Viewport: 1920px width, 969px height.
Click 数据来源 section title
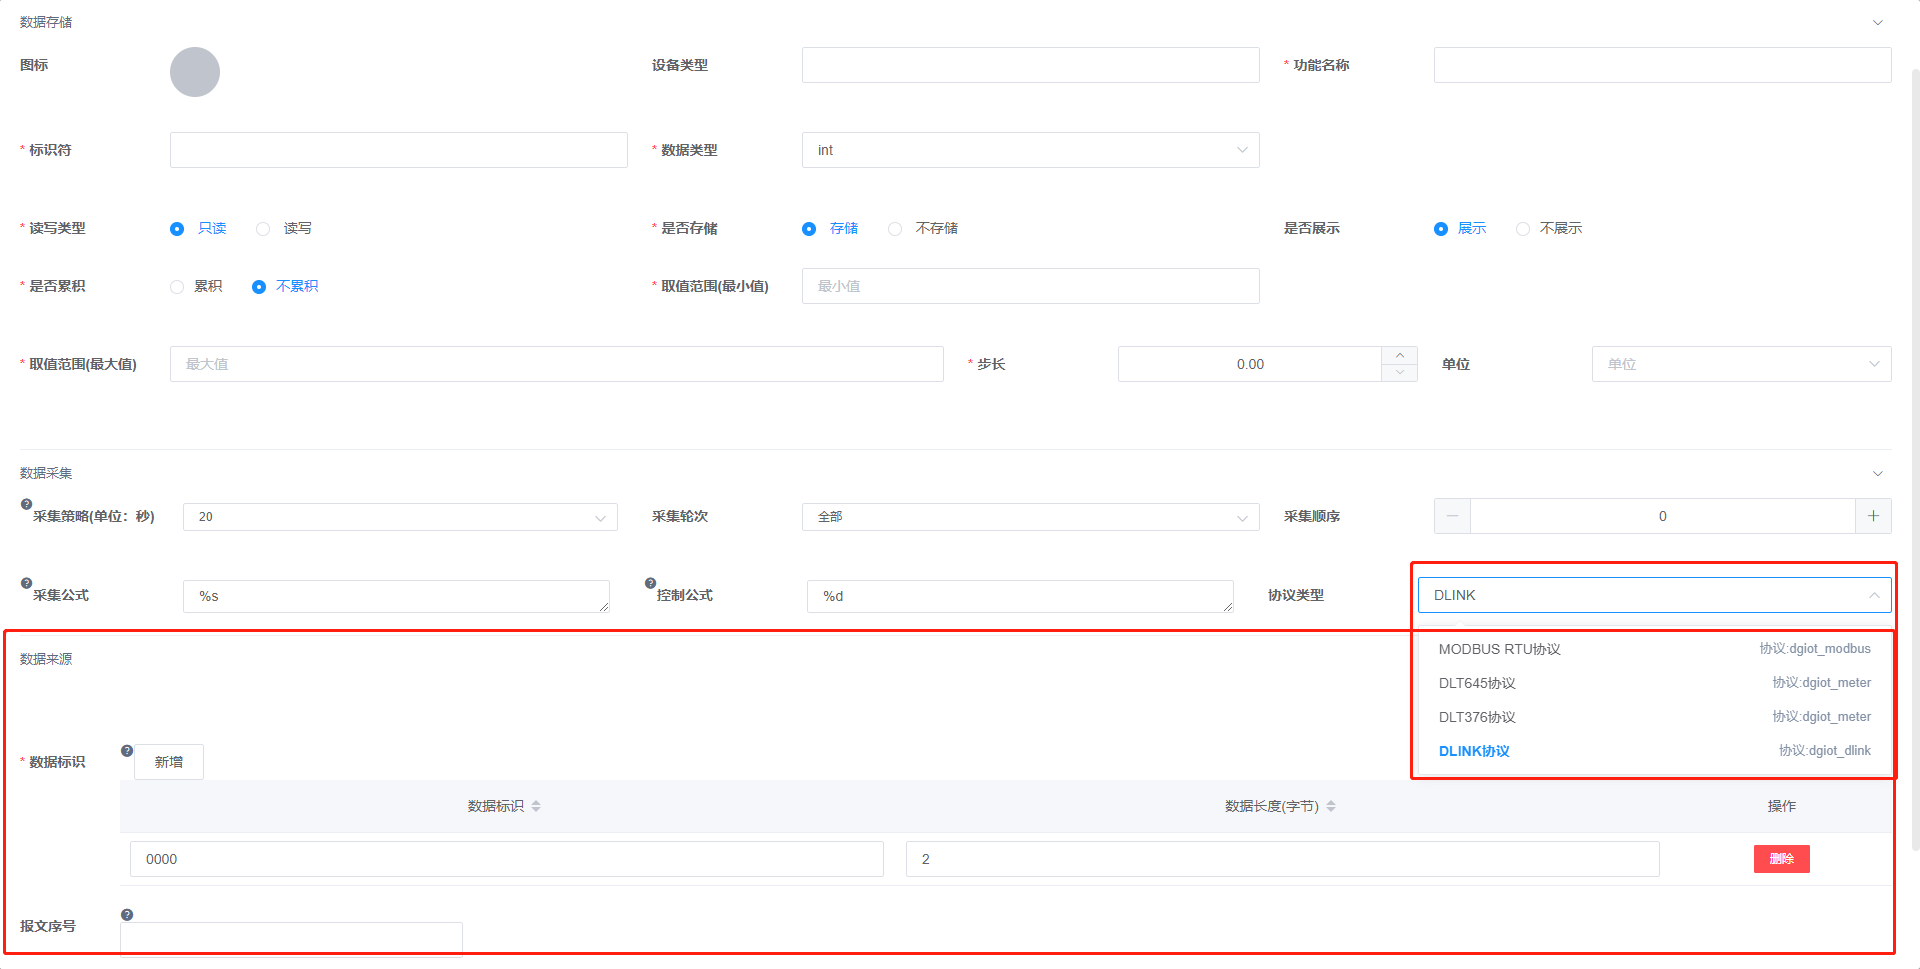46,659
